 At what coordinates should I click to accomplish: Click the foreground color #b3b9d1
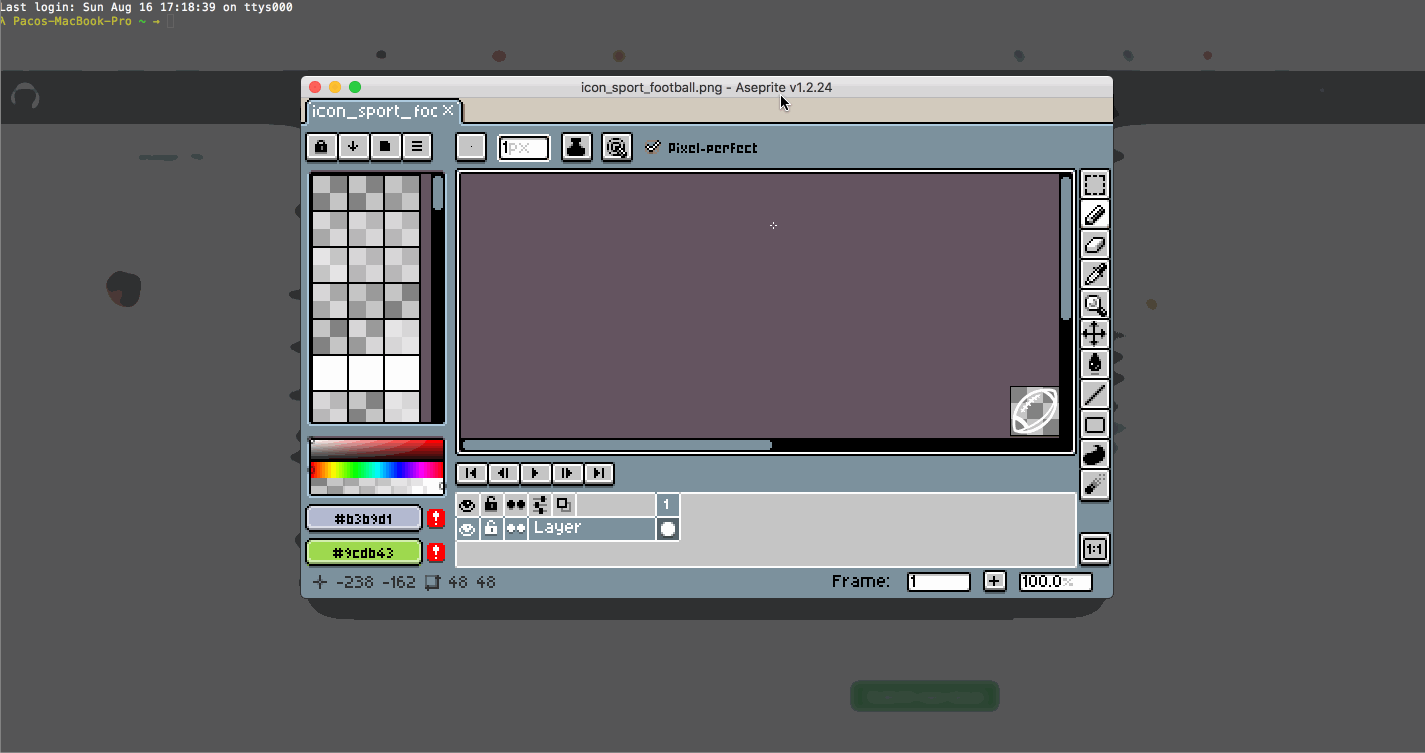[364, 519]
